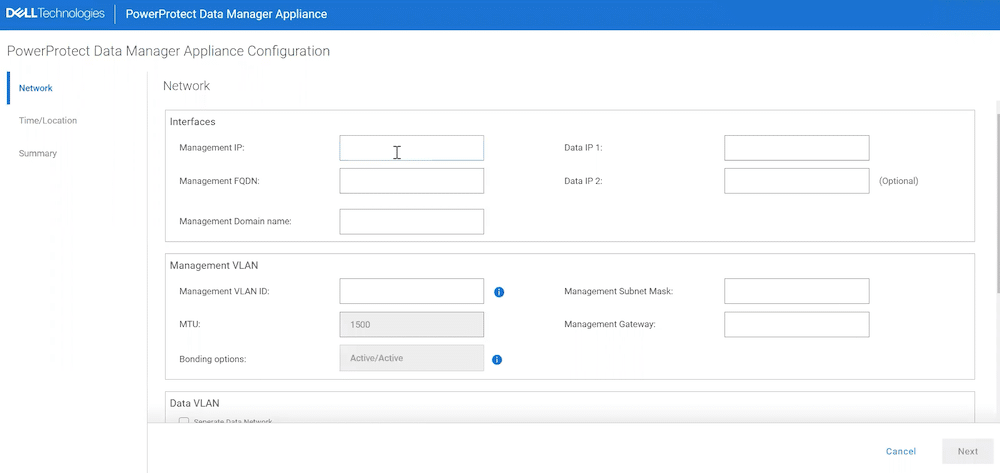This screenshot has width=1000, height=473.
Task: Click the 'Bonding options:' label
Action: pyautogui.click(x=213, y=359)
